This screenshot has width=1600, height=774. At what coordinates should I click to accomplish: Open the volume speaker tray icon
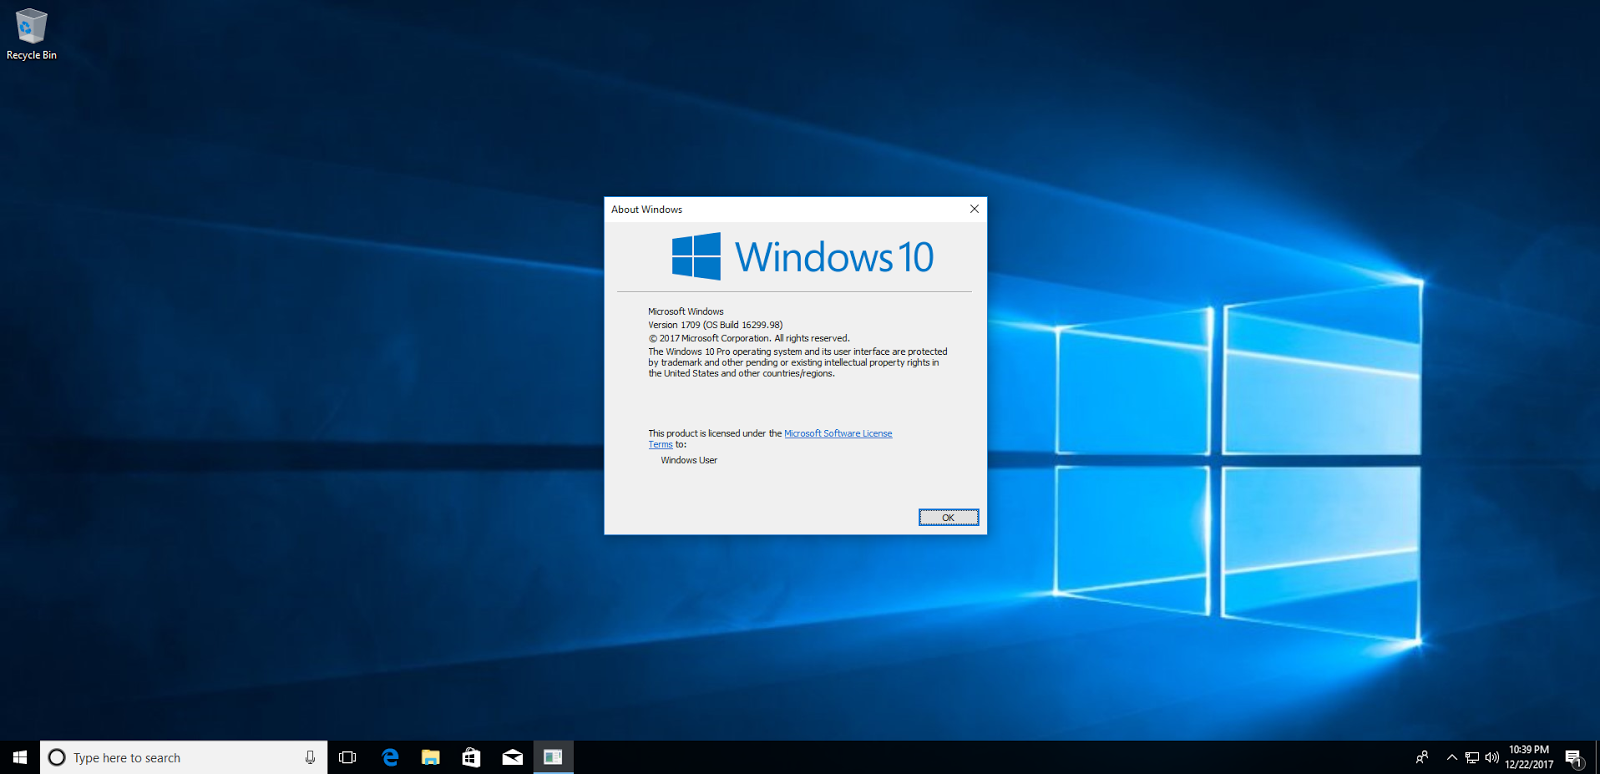tap(1492, 757)
